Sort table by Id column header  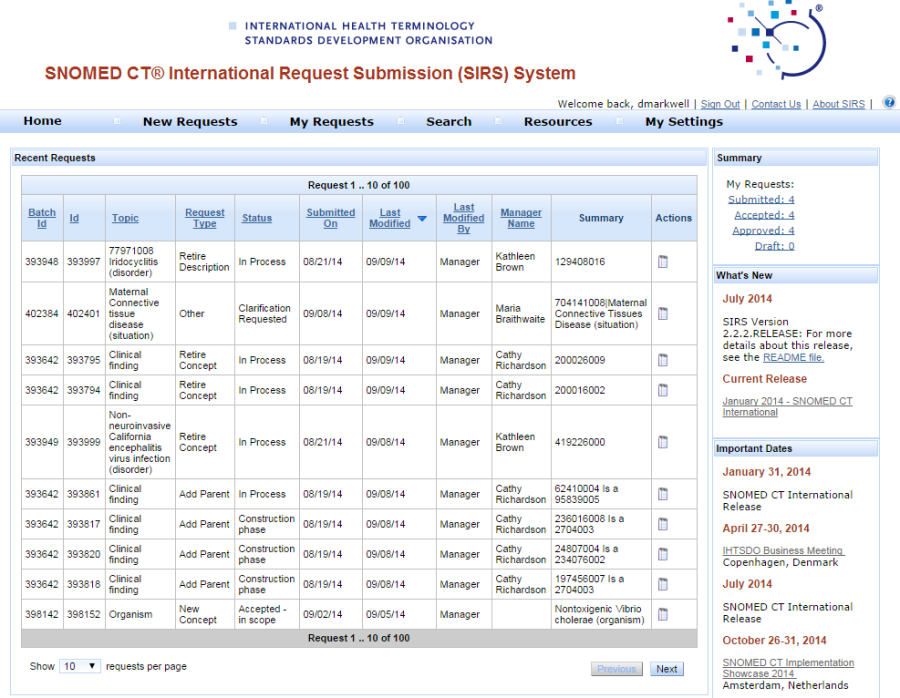point(74,218)
